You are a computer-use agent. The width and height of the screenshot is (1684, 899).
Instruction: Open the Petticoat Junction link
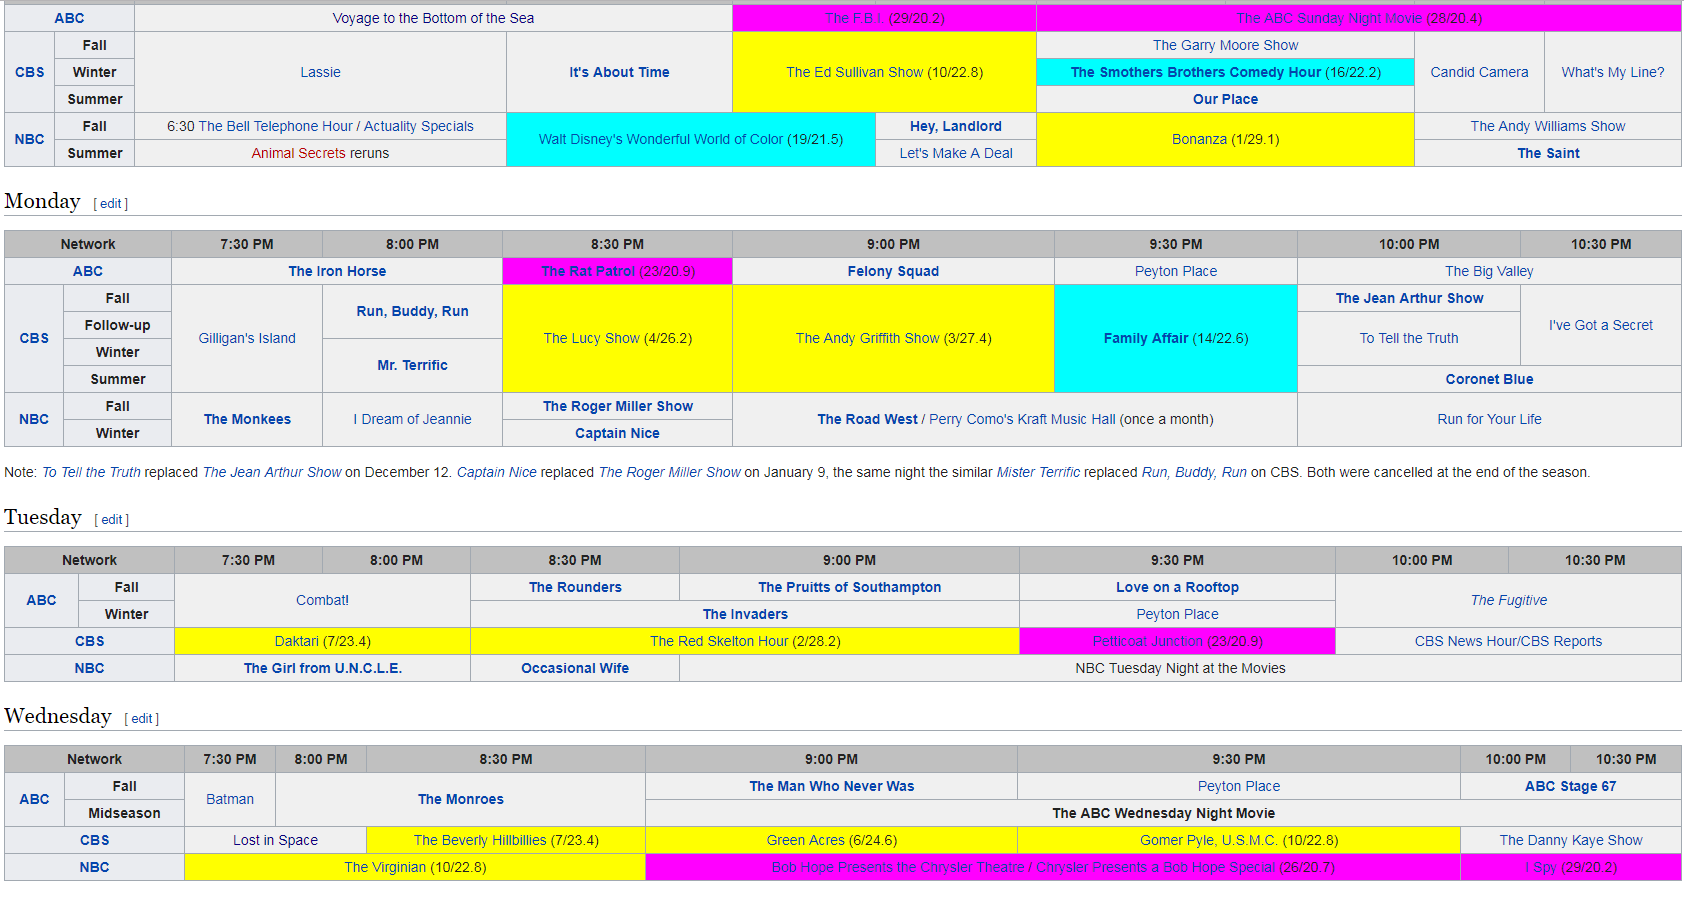click(1147, 641)
